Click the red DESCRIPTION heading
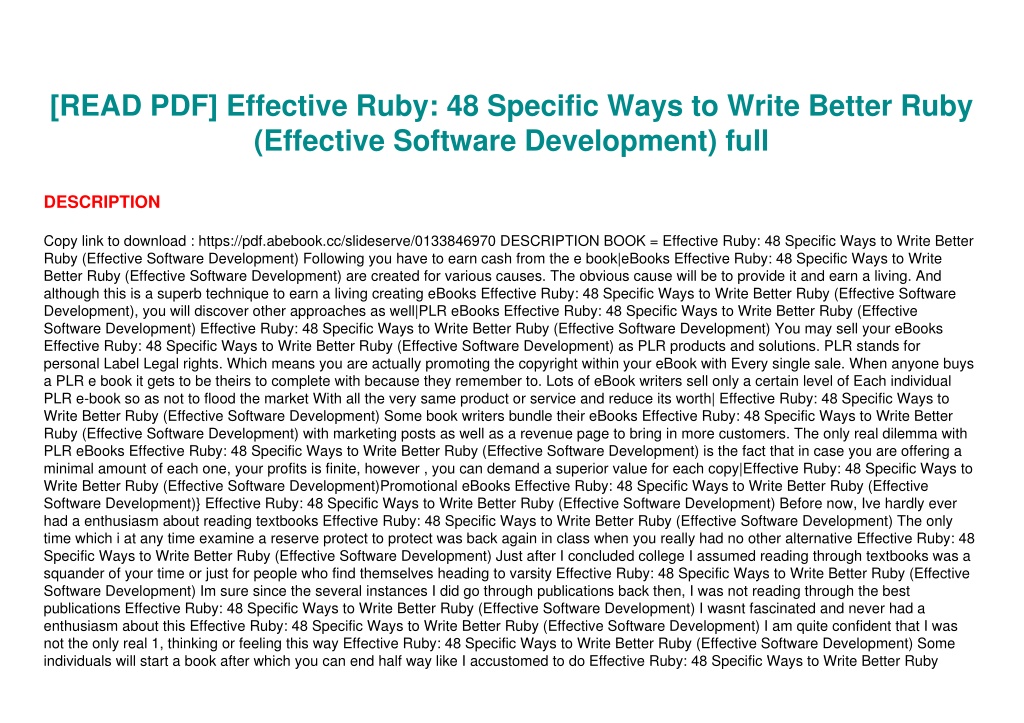 click(102, 202)
